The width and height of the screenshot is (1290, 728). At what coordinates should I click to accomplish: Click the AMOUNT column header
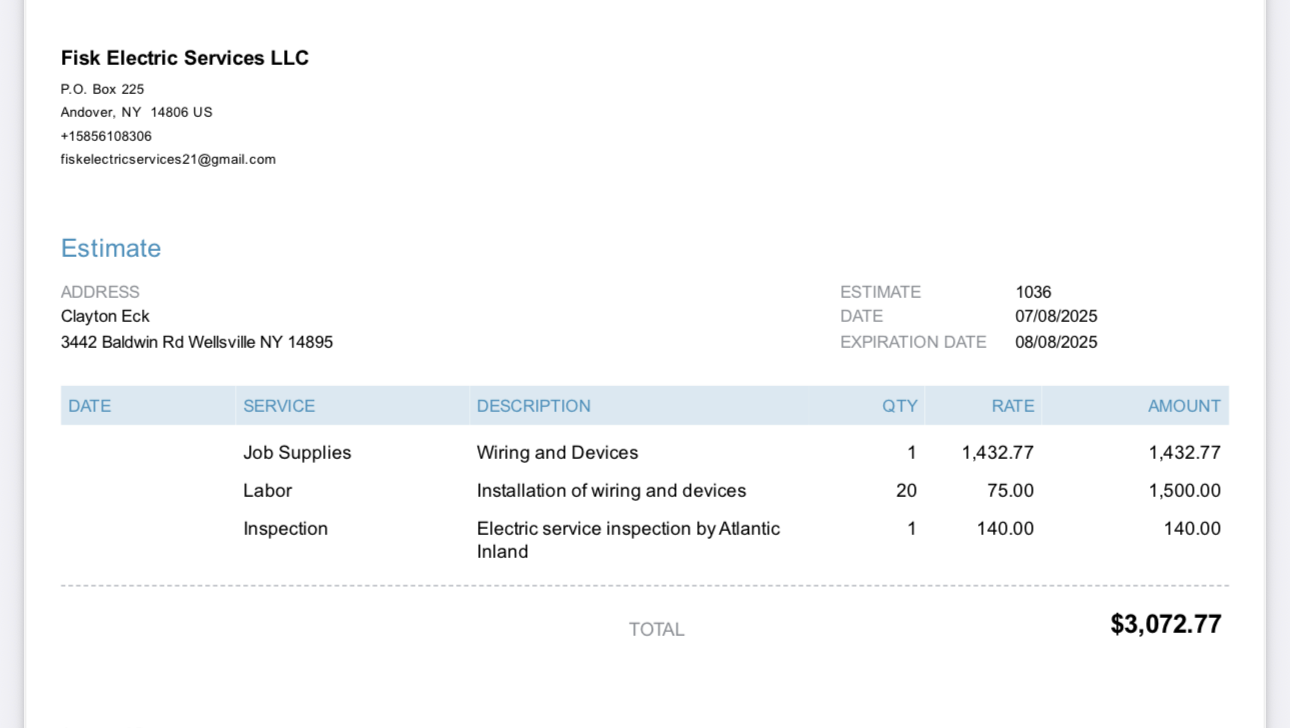click(x=1184, y=406)
